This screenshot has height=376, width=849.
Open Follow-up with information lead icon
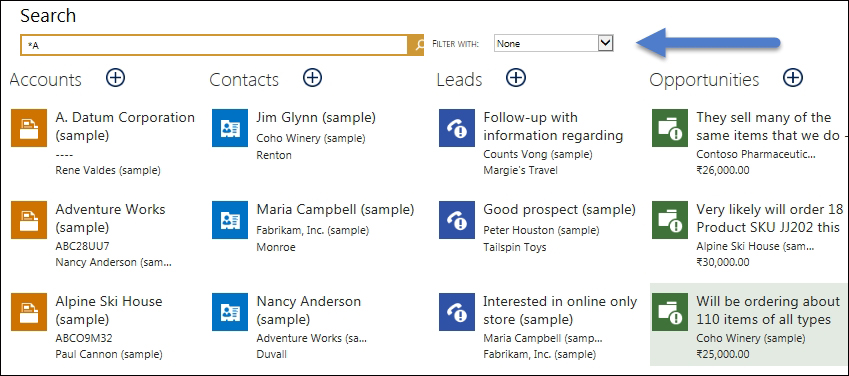456,128
